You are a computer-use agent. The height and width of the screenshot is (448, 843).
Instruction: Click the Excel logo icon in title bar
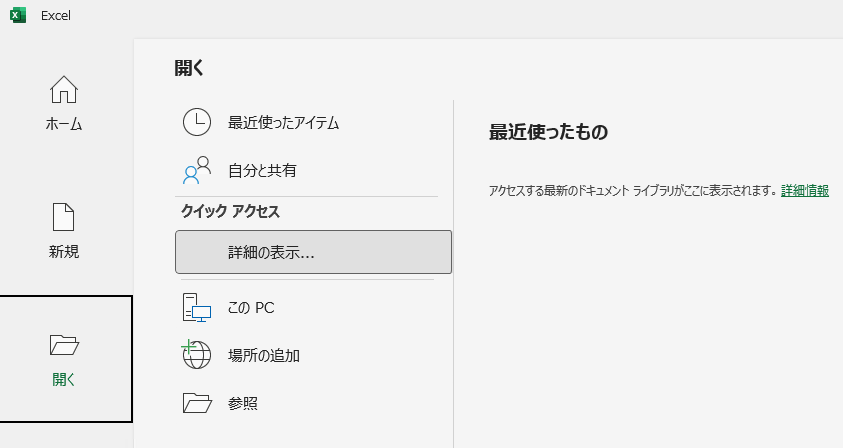(18, 16)
